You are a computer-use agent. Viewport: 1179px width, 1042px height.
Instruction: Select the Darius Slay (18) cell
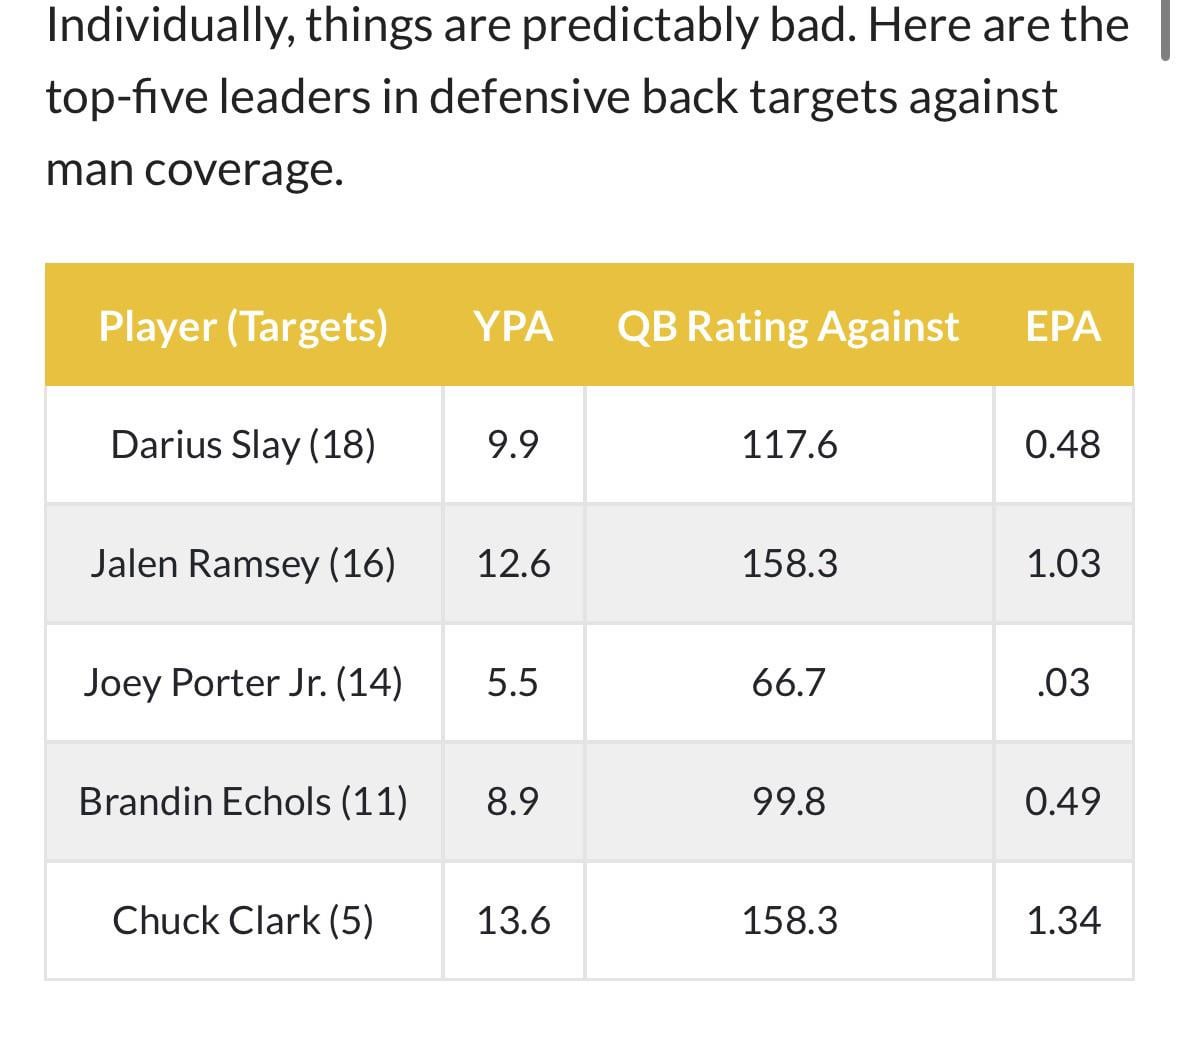tap(243, 444)
